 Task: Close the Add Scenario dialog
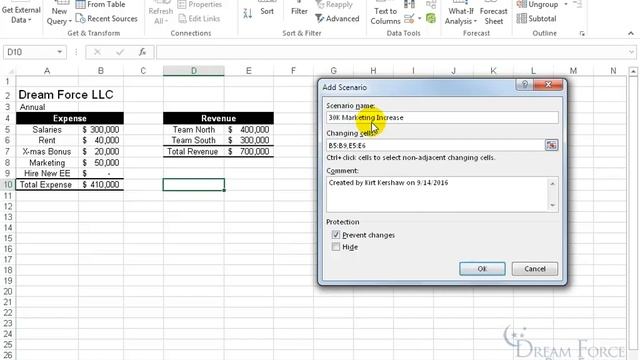pyautogui.click(x=548, y=84)
